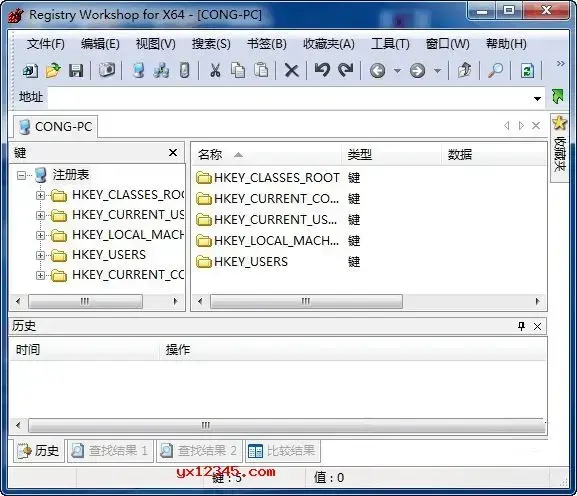This screenshot has width=577, height=496.
Task: Click the save floppy disk icon
Action: (x=76, y=70)
